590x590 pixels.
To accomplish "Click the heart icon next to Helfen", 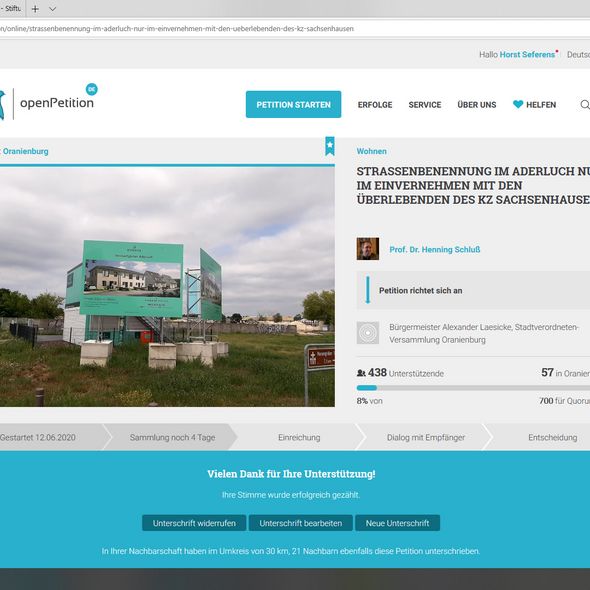I will pos(518,104).
